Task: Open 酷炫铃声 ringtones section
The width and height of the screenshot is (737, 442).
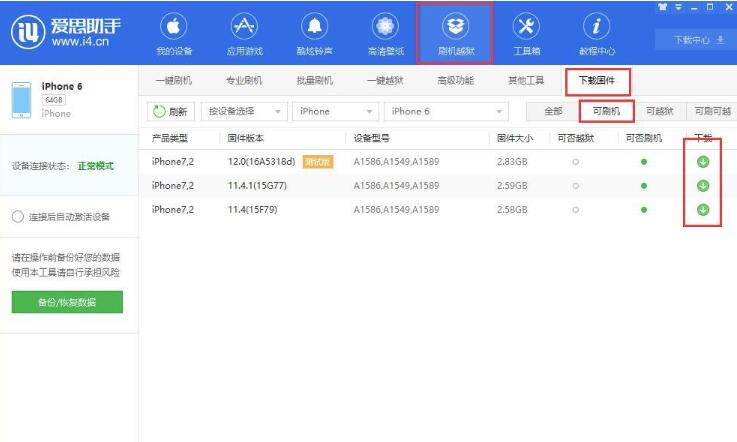Action: pos(314,34)
